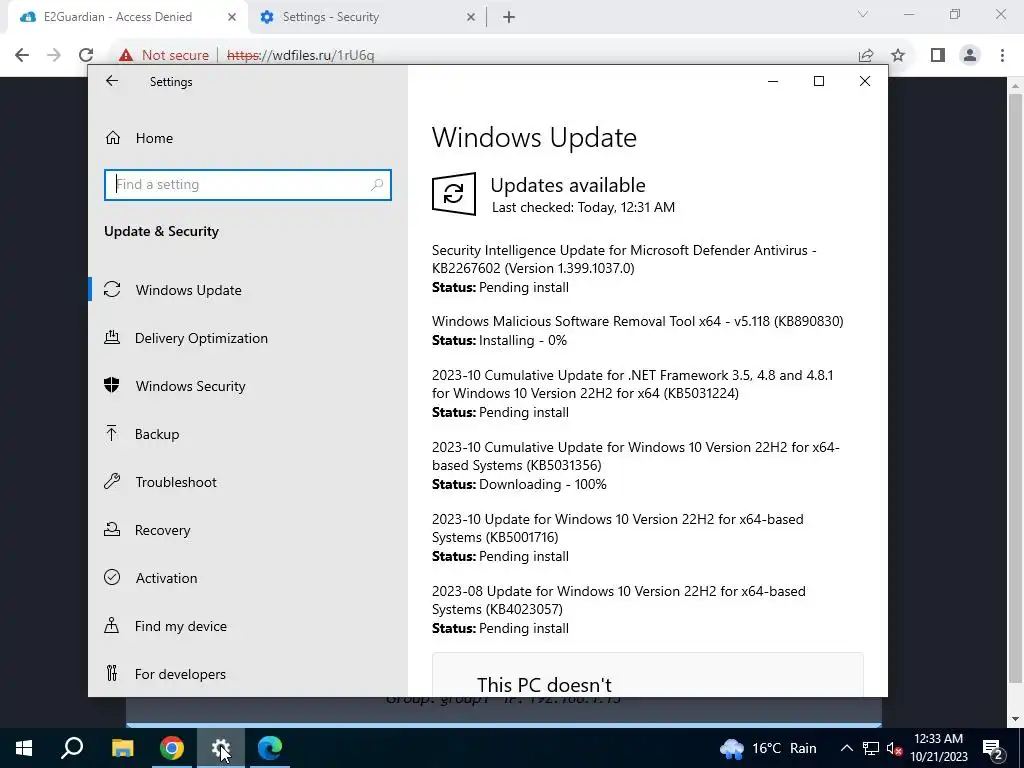Click Security Intelligence Update KB2267602 text
Viewport: 1024px width, 768px height.
624,259
